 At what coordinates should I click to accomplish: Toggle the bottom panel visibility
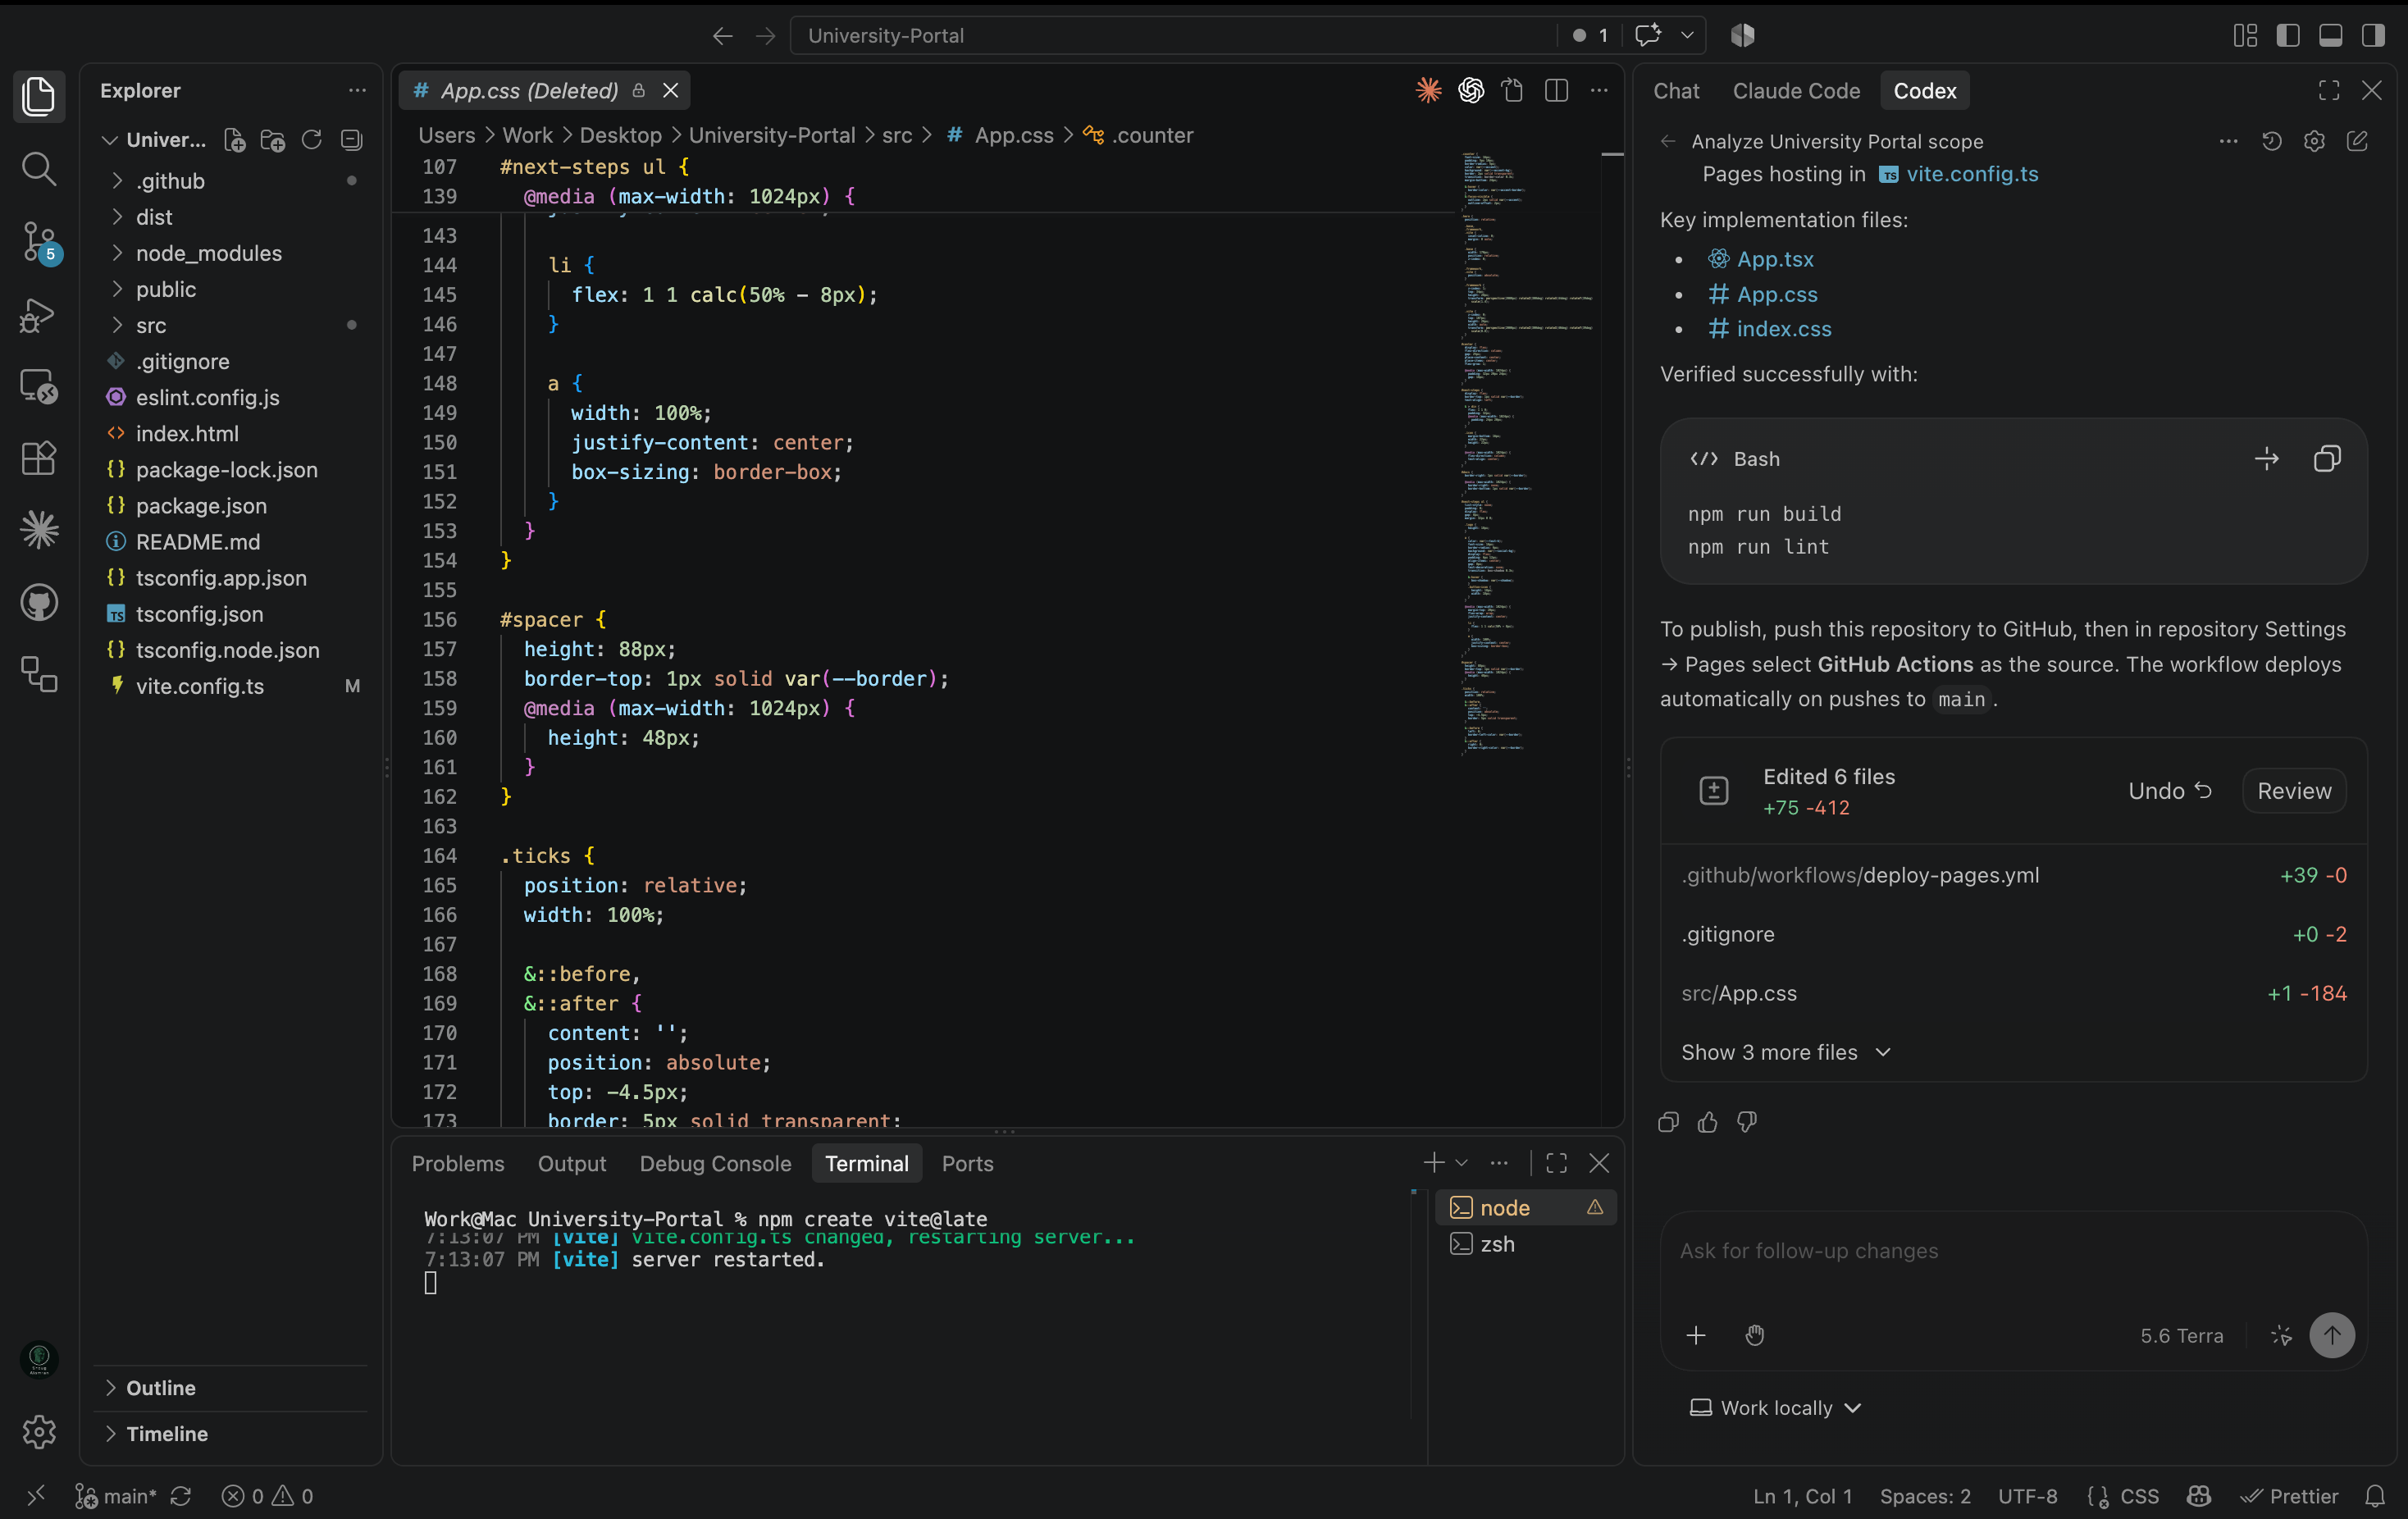[x=2331, y=35]
